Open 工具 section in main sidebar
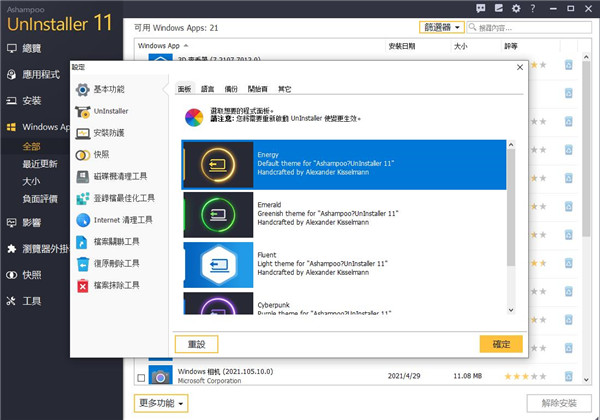Screen dimensions: 600x420 24,301
